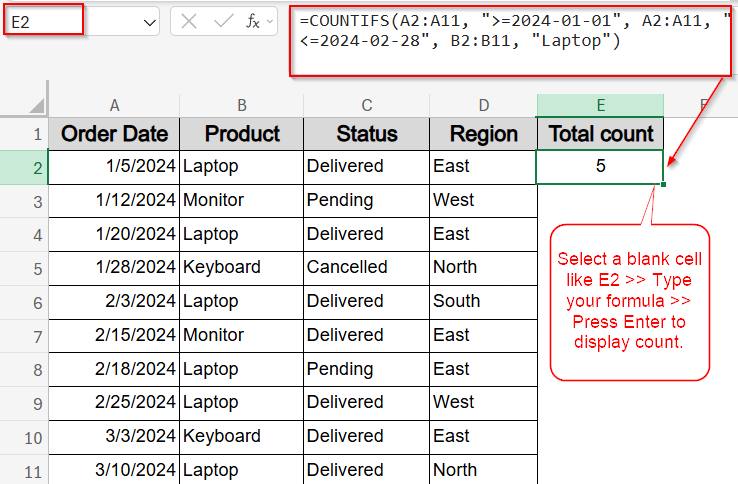This screenshot has width=738, height=484.
Task: Select column A header
Action: click(x=114, y=105)
